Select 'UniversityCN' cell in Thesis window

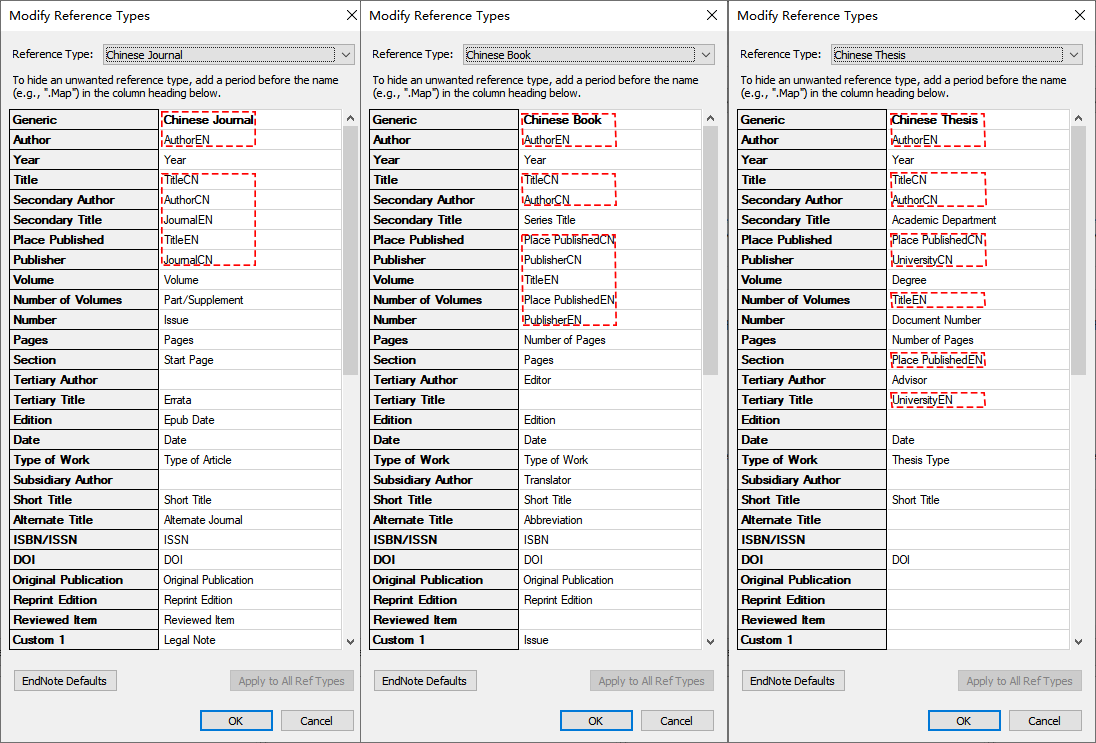979,259
